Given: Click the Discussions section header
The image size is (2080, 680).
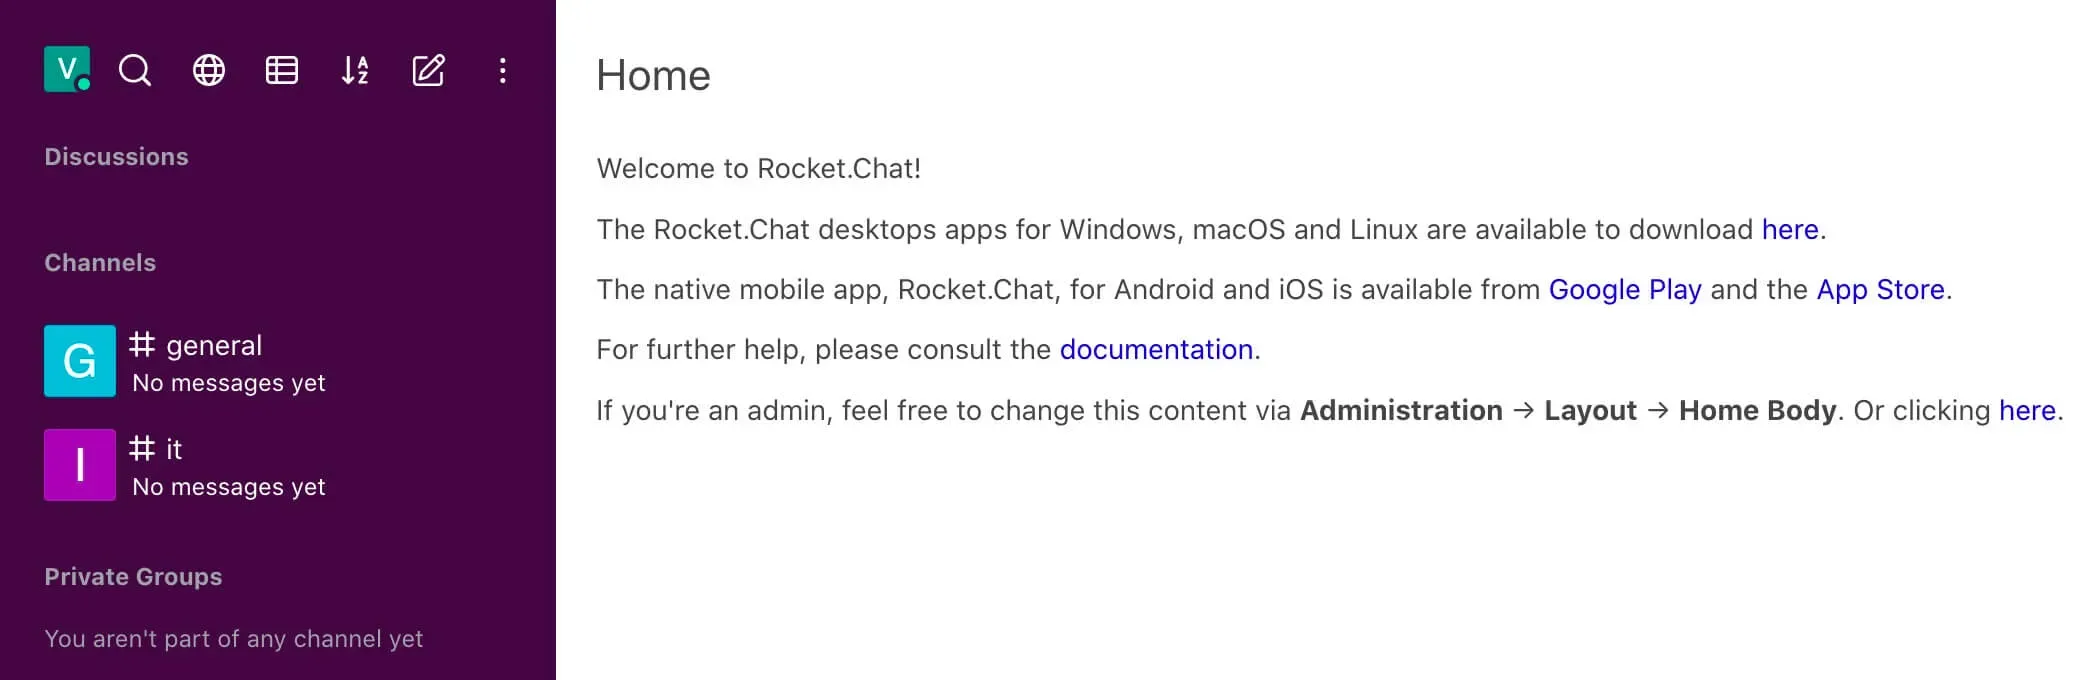Looking at the screenshot, I should coord(116,157).
